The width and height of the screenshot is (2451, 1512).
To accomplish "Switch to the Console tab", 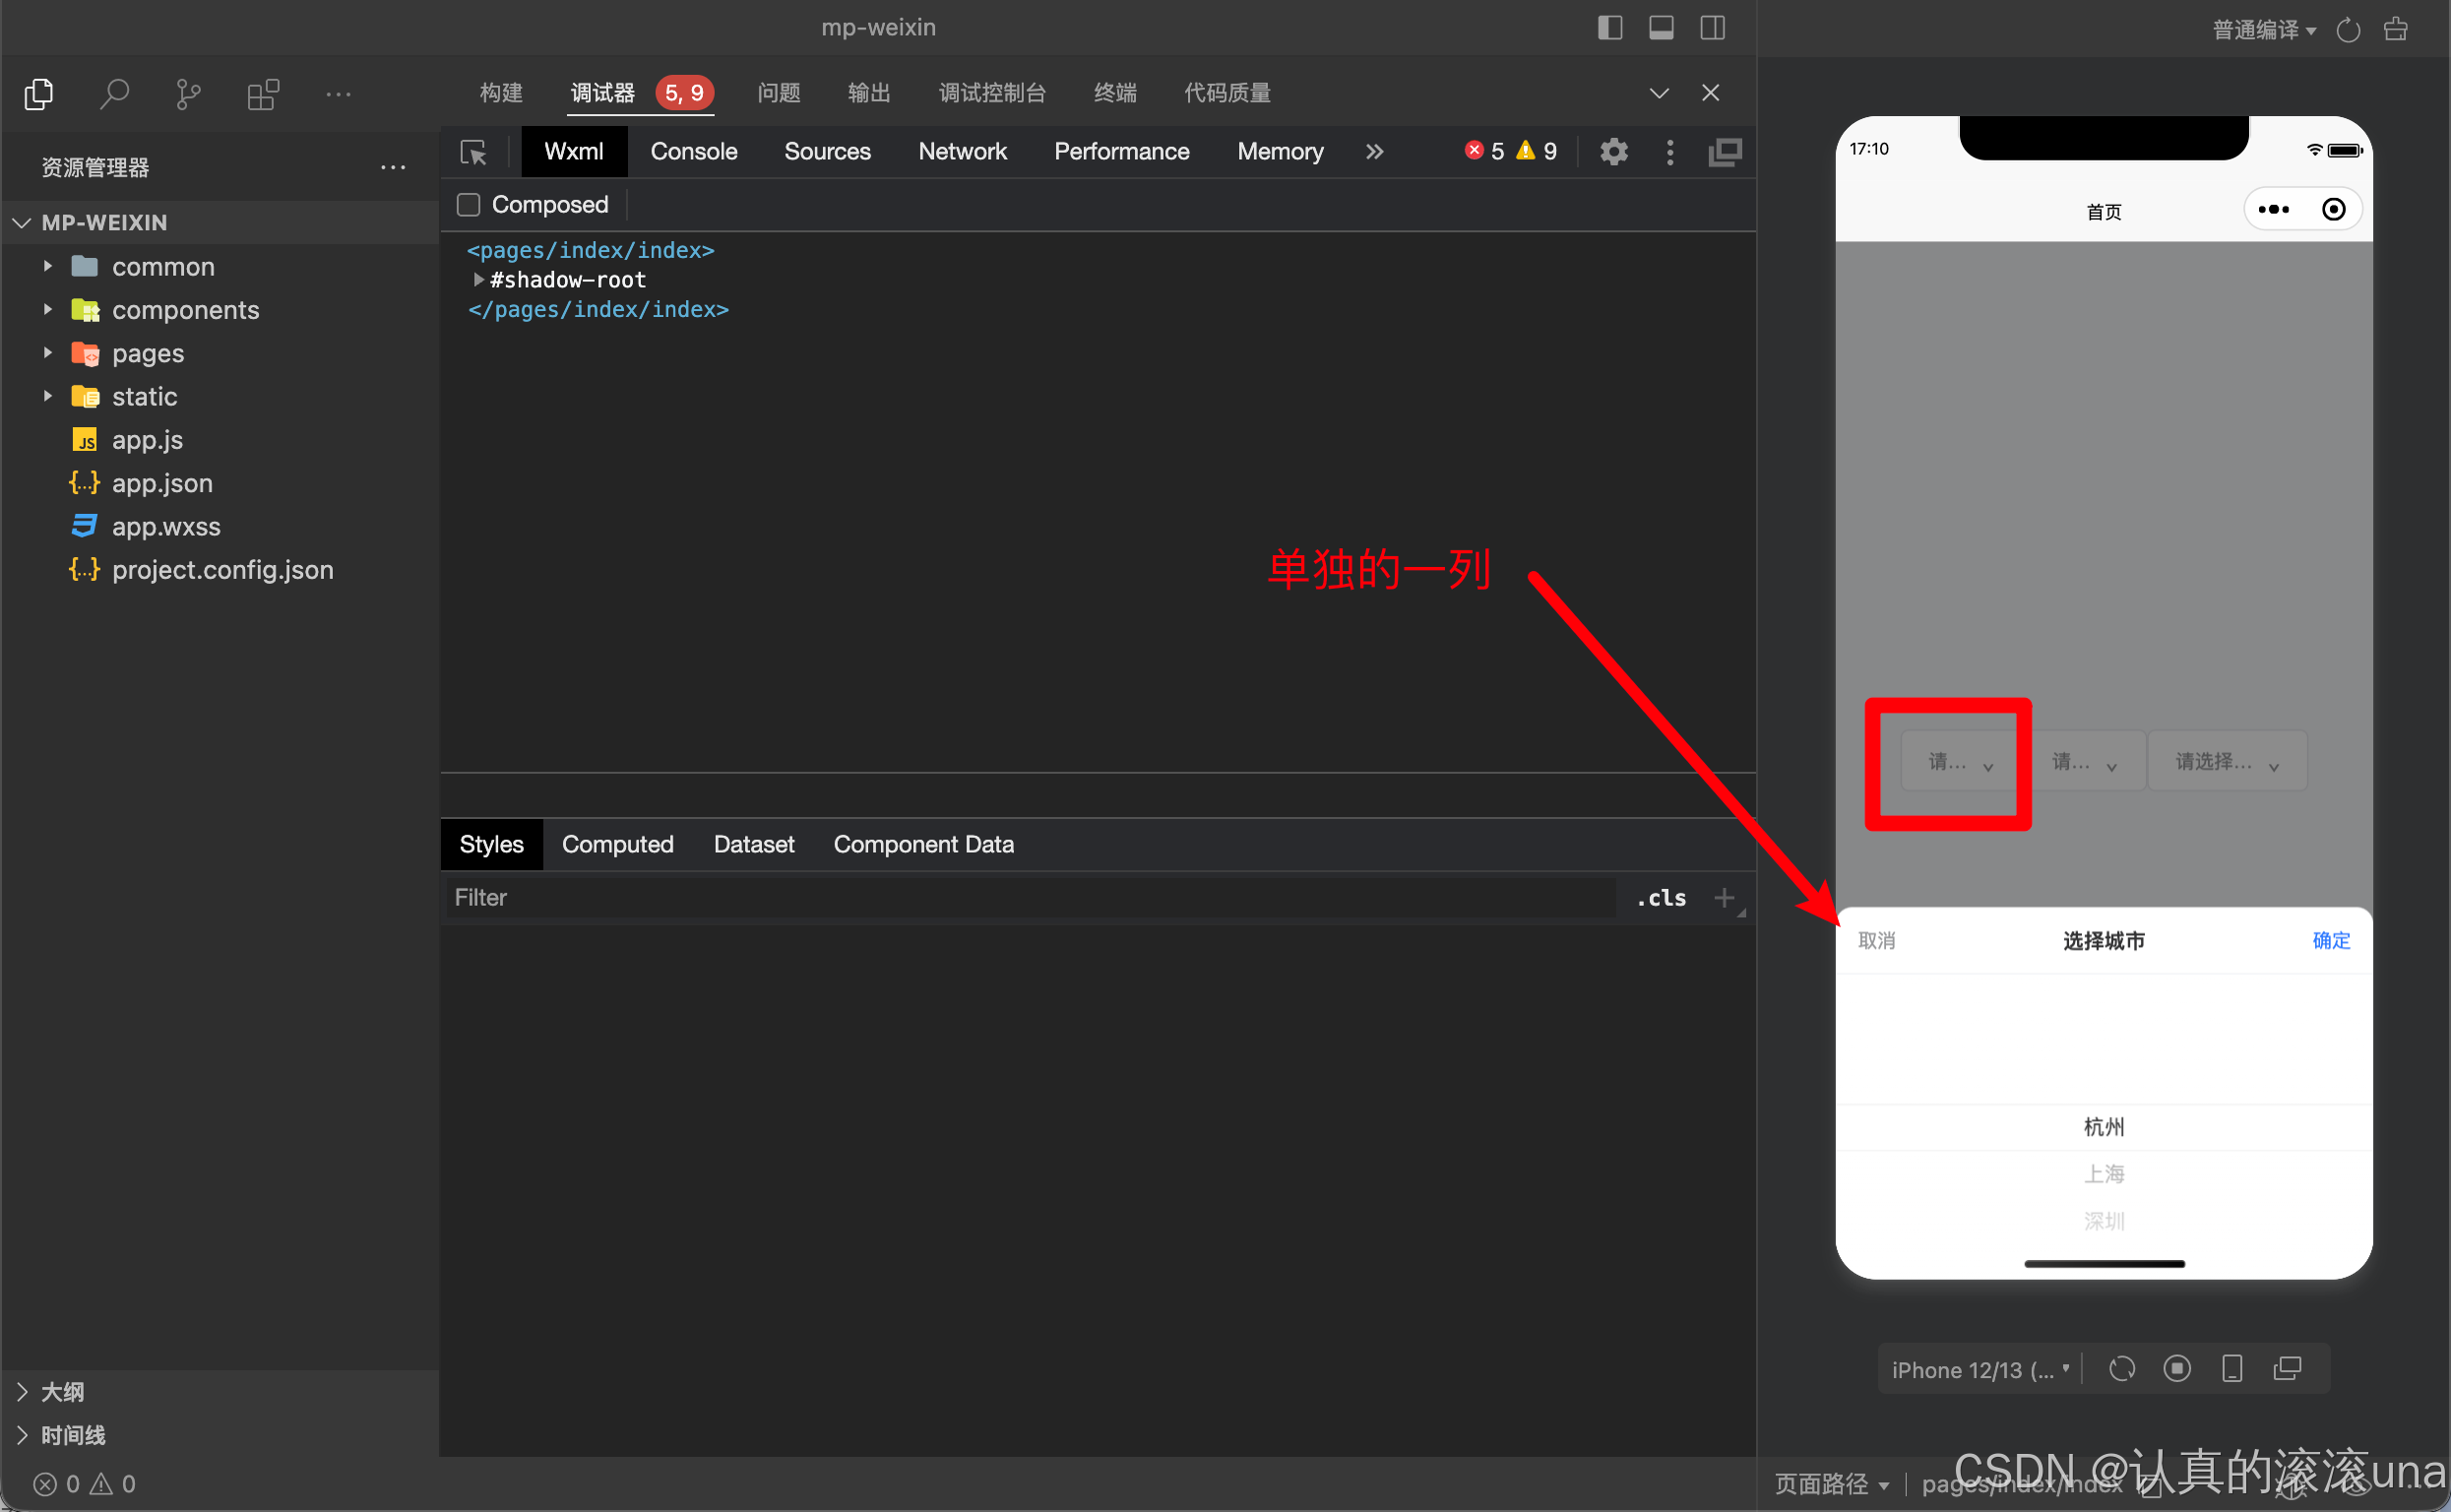I will [693, 152].
